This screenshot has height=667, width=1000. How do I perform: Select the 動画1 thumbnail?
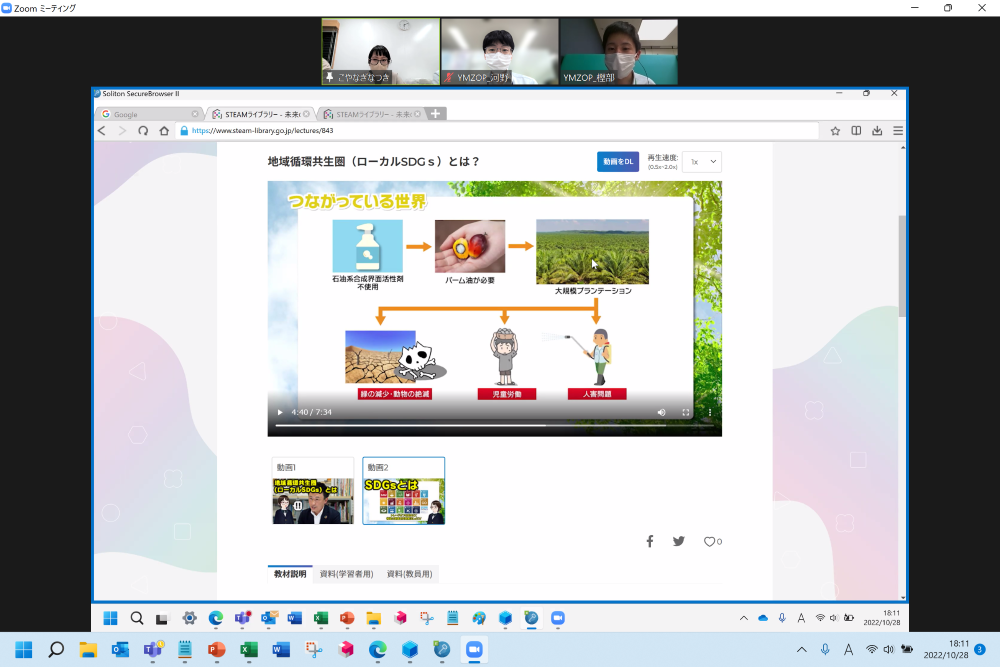coord(312,491)
